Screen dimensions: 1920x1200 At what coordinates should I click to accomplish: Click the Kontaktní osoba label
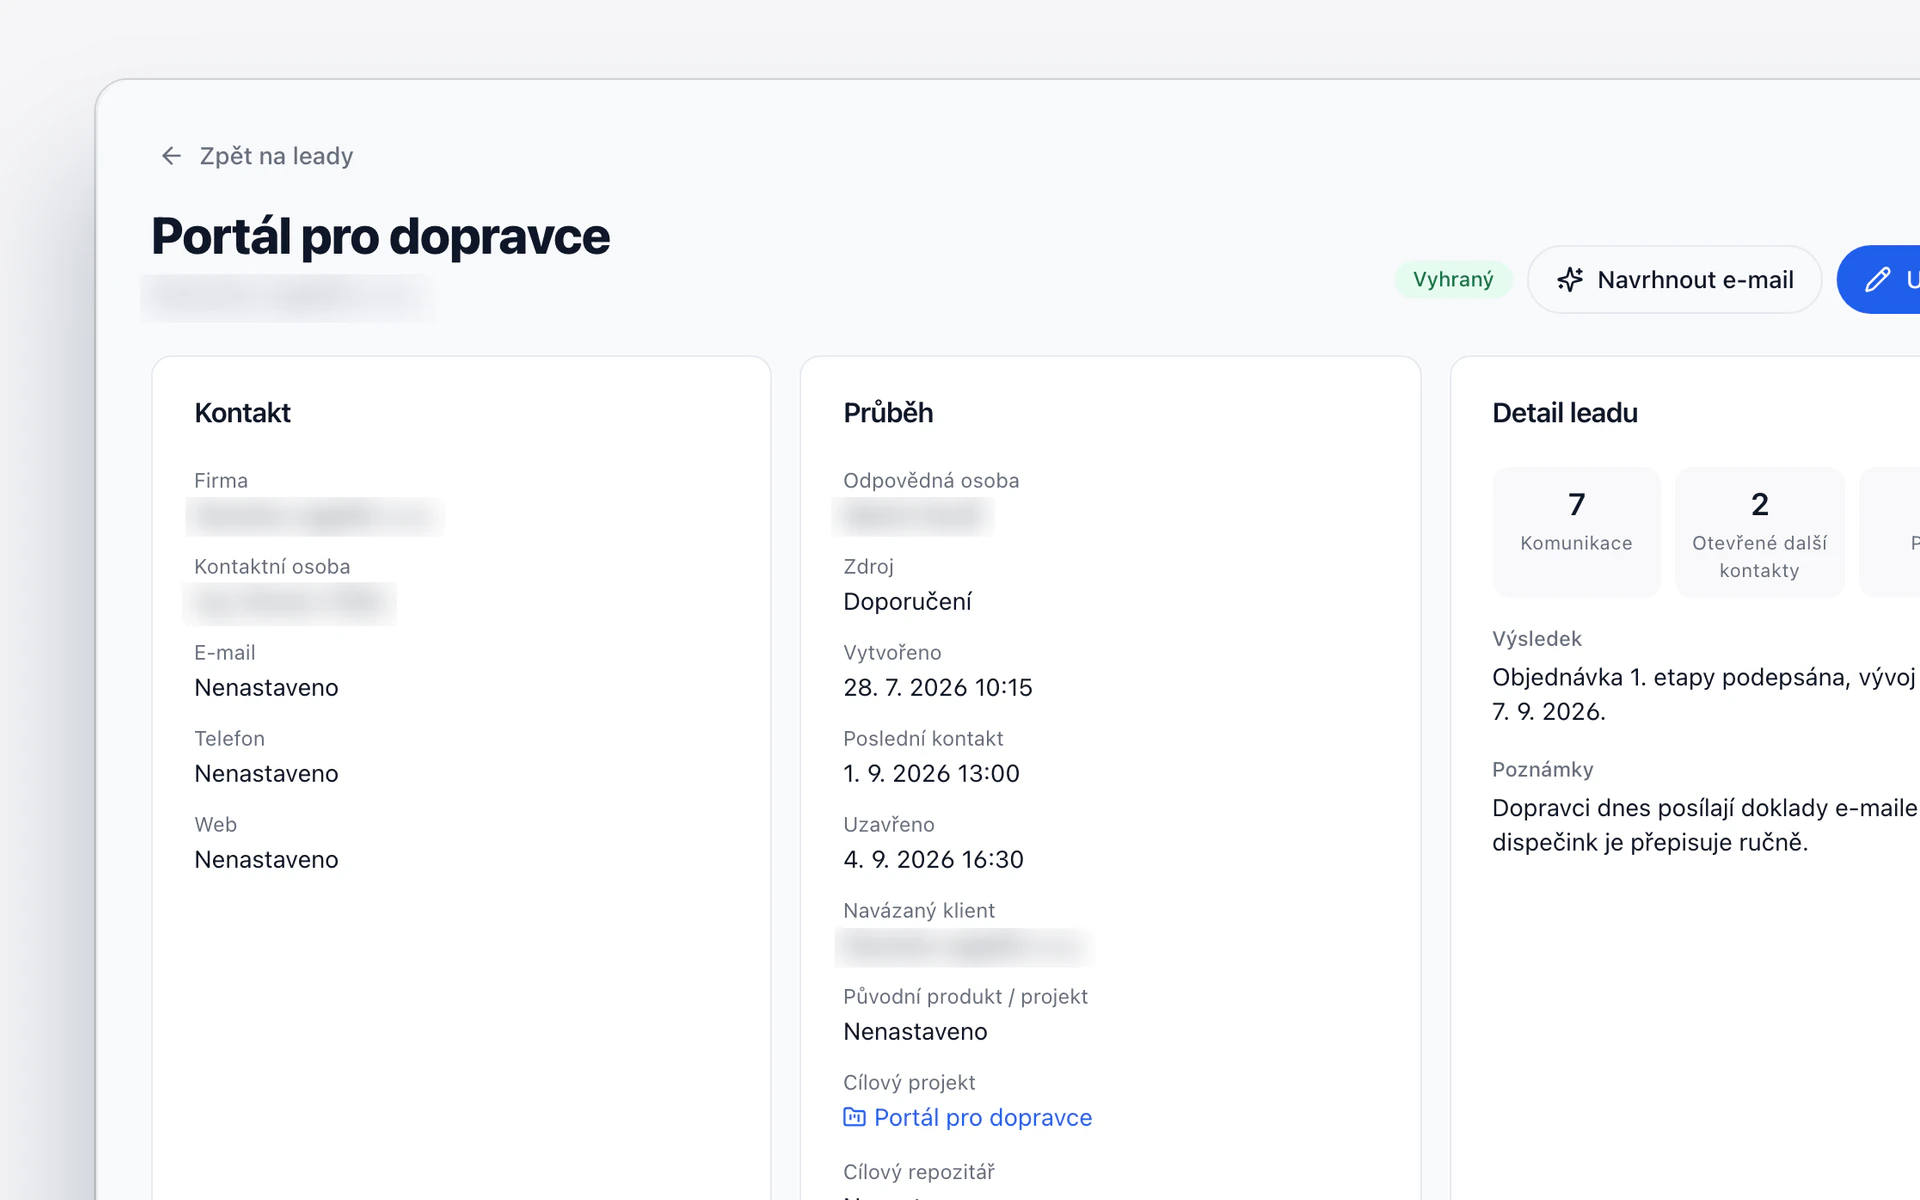pyautogui.click(x=272, y=567)
